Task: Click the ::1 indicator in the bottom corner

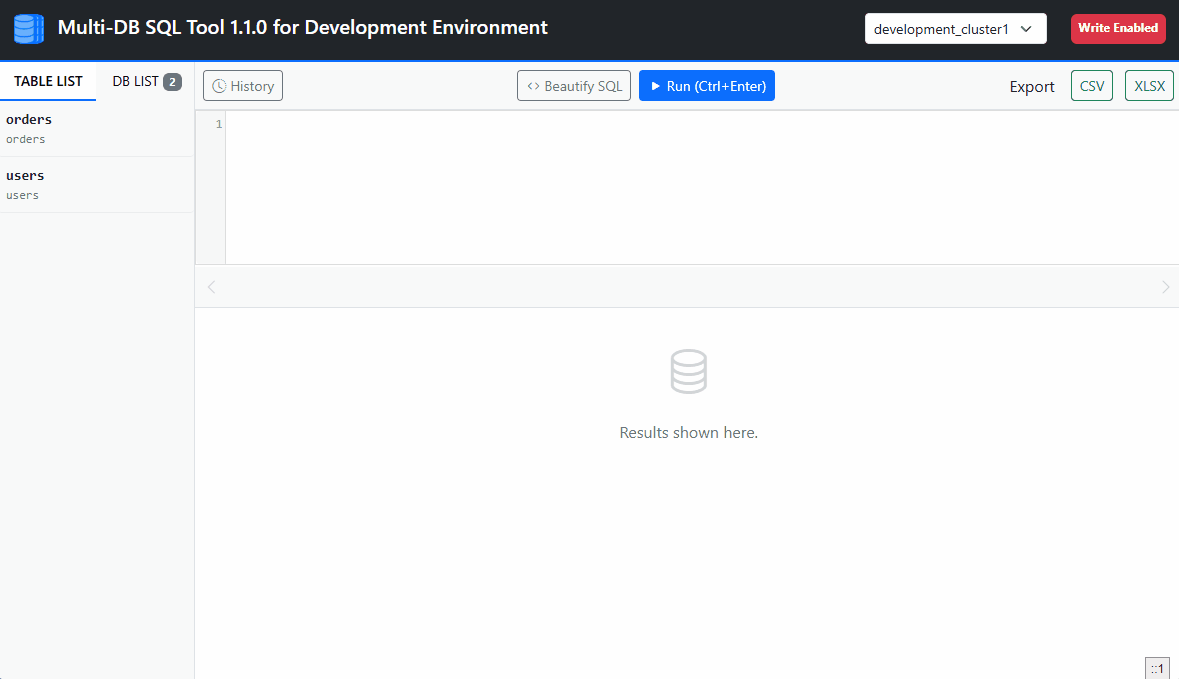Action: pyautogui.click(x=1157, y=667)
